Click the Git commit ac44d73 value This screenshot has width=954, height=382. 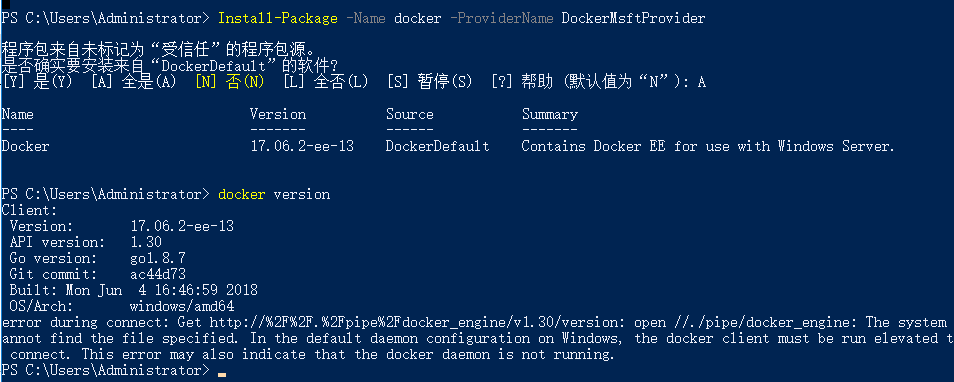158,274
